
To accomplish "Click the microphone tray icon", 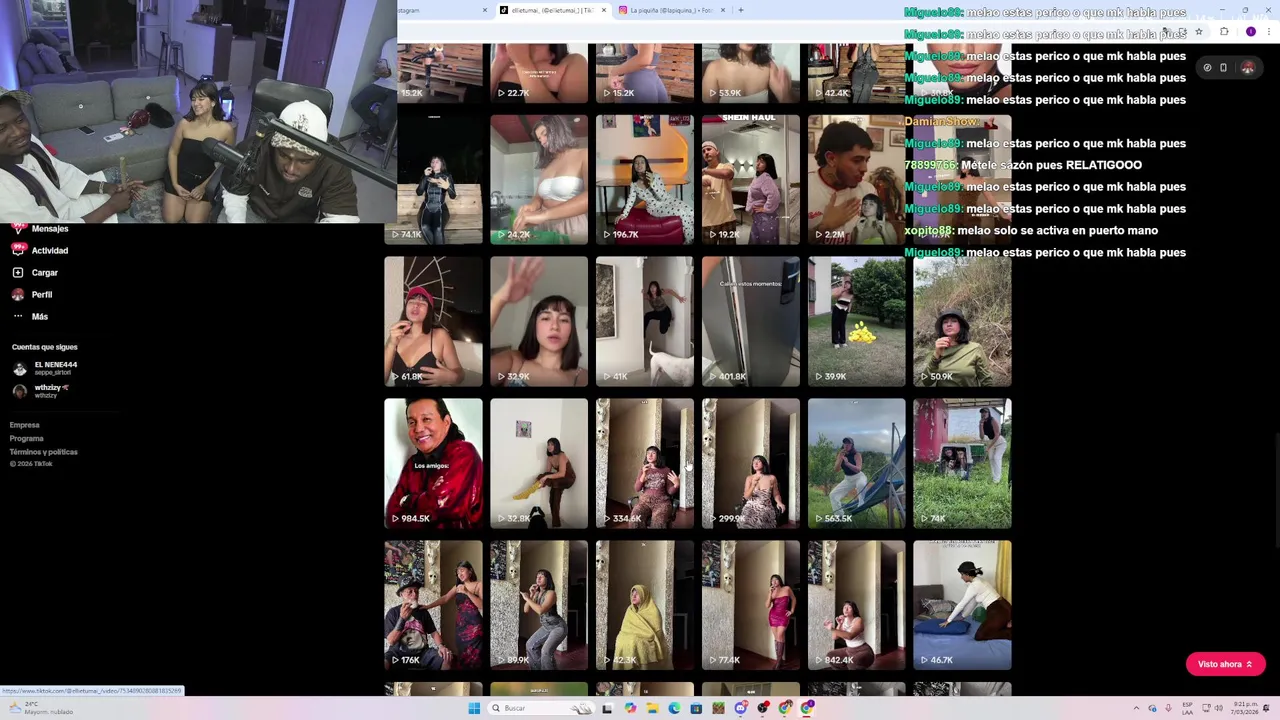I will point(1168,708).
